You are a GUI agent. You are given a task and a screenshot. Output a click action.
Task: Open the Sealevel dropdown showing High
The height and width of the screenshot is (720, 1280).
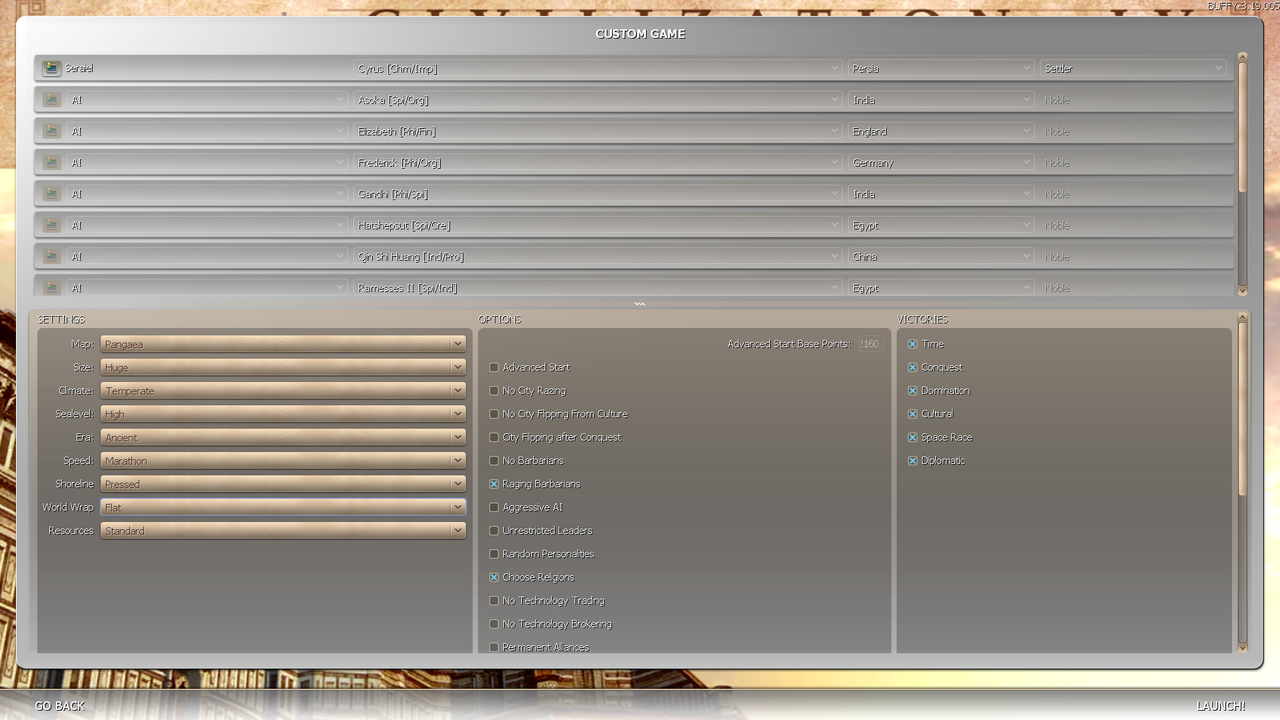[283, 414]
